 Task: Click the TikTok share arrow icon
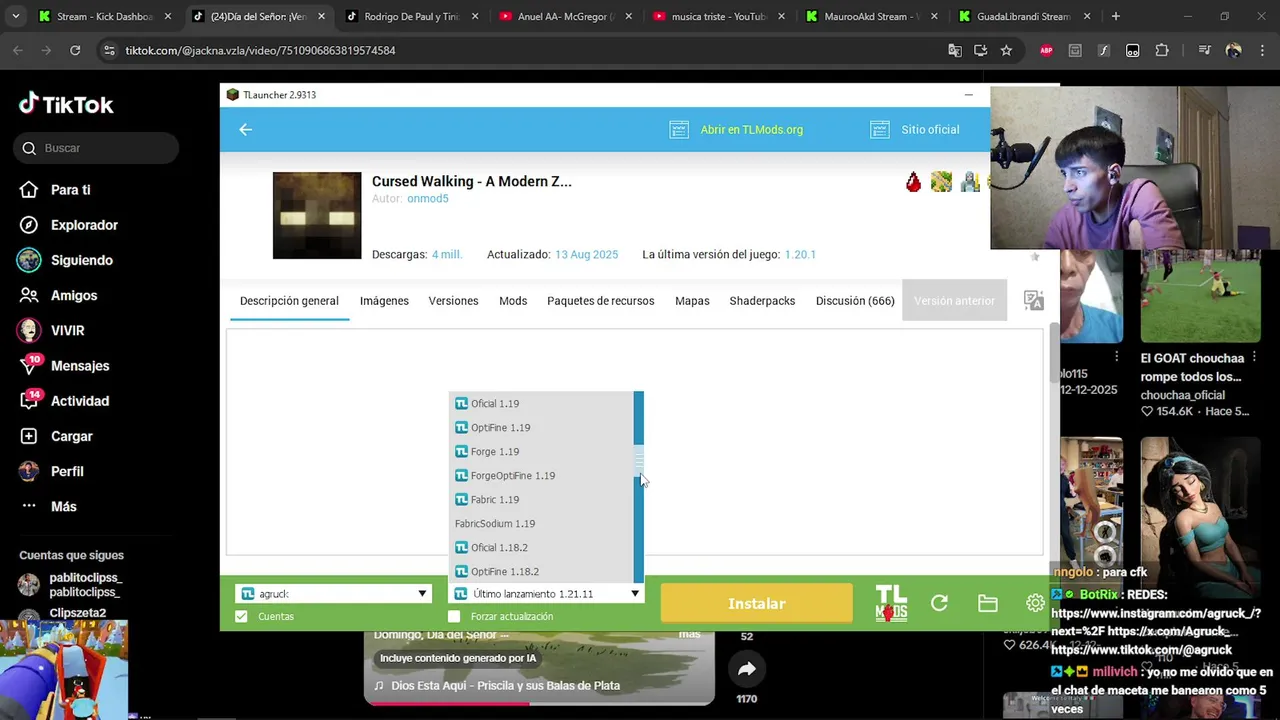pyautogui.click(x=746, y=670)
